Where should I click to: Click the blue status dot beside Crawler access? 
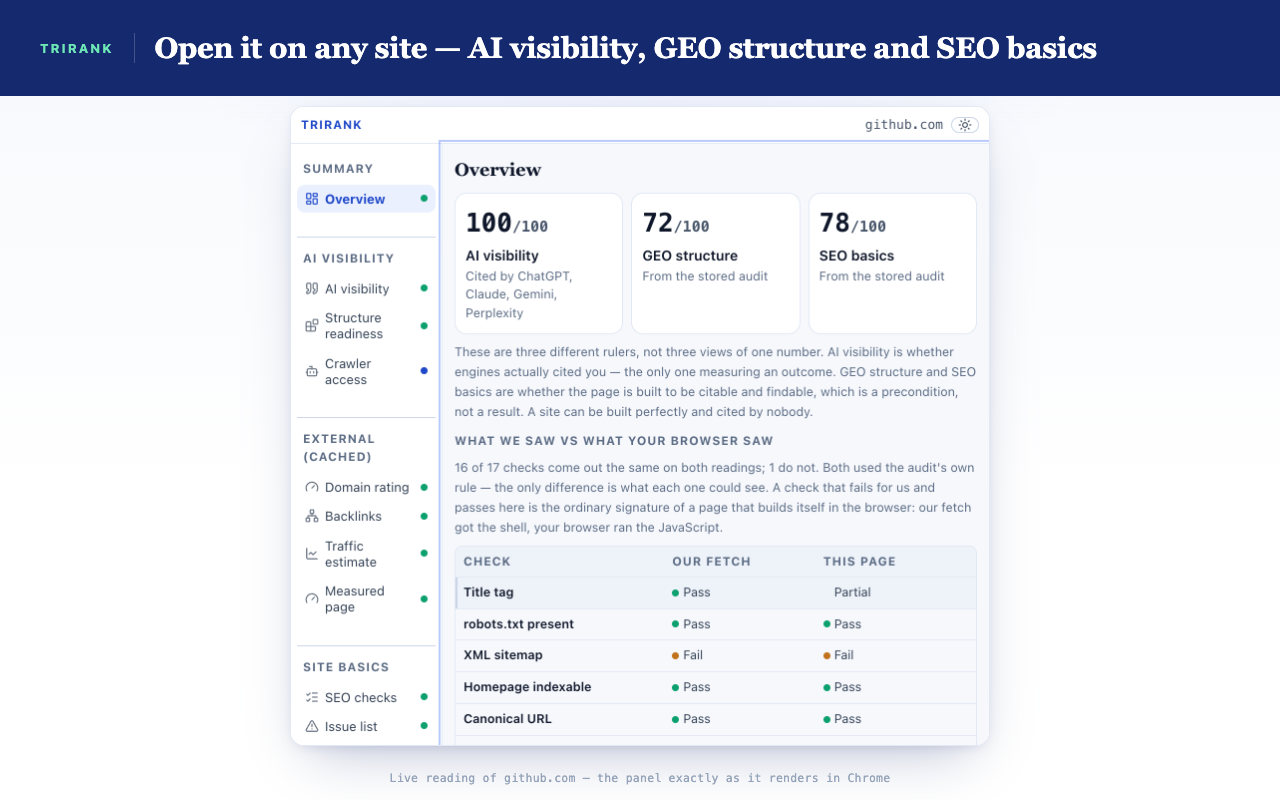coord(424,371)
